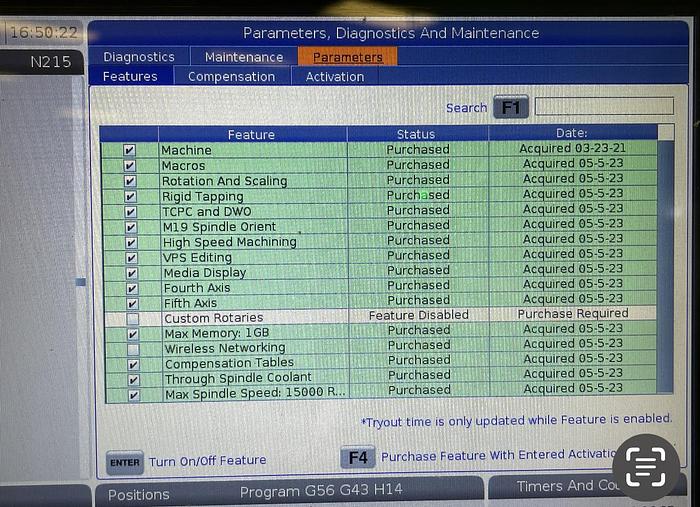Viewport: 700px width, 507px height.
Task: Switch to the Maintenance tab
Action: point(244,57)
